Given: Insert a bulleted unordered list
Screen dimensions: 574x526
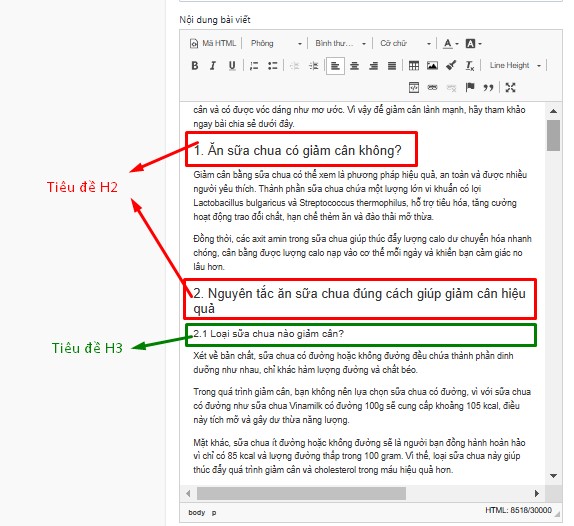Looking at the screenshot, I should pos(273,66).
